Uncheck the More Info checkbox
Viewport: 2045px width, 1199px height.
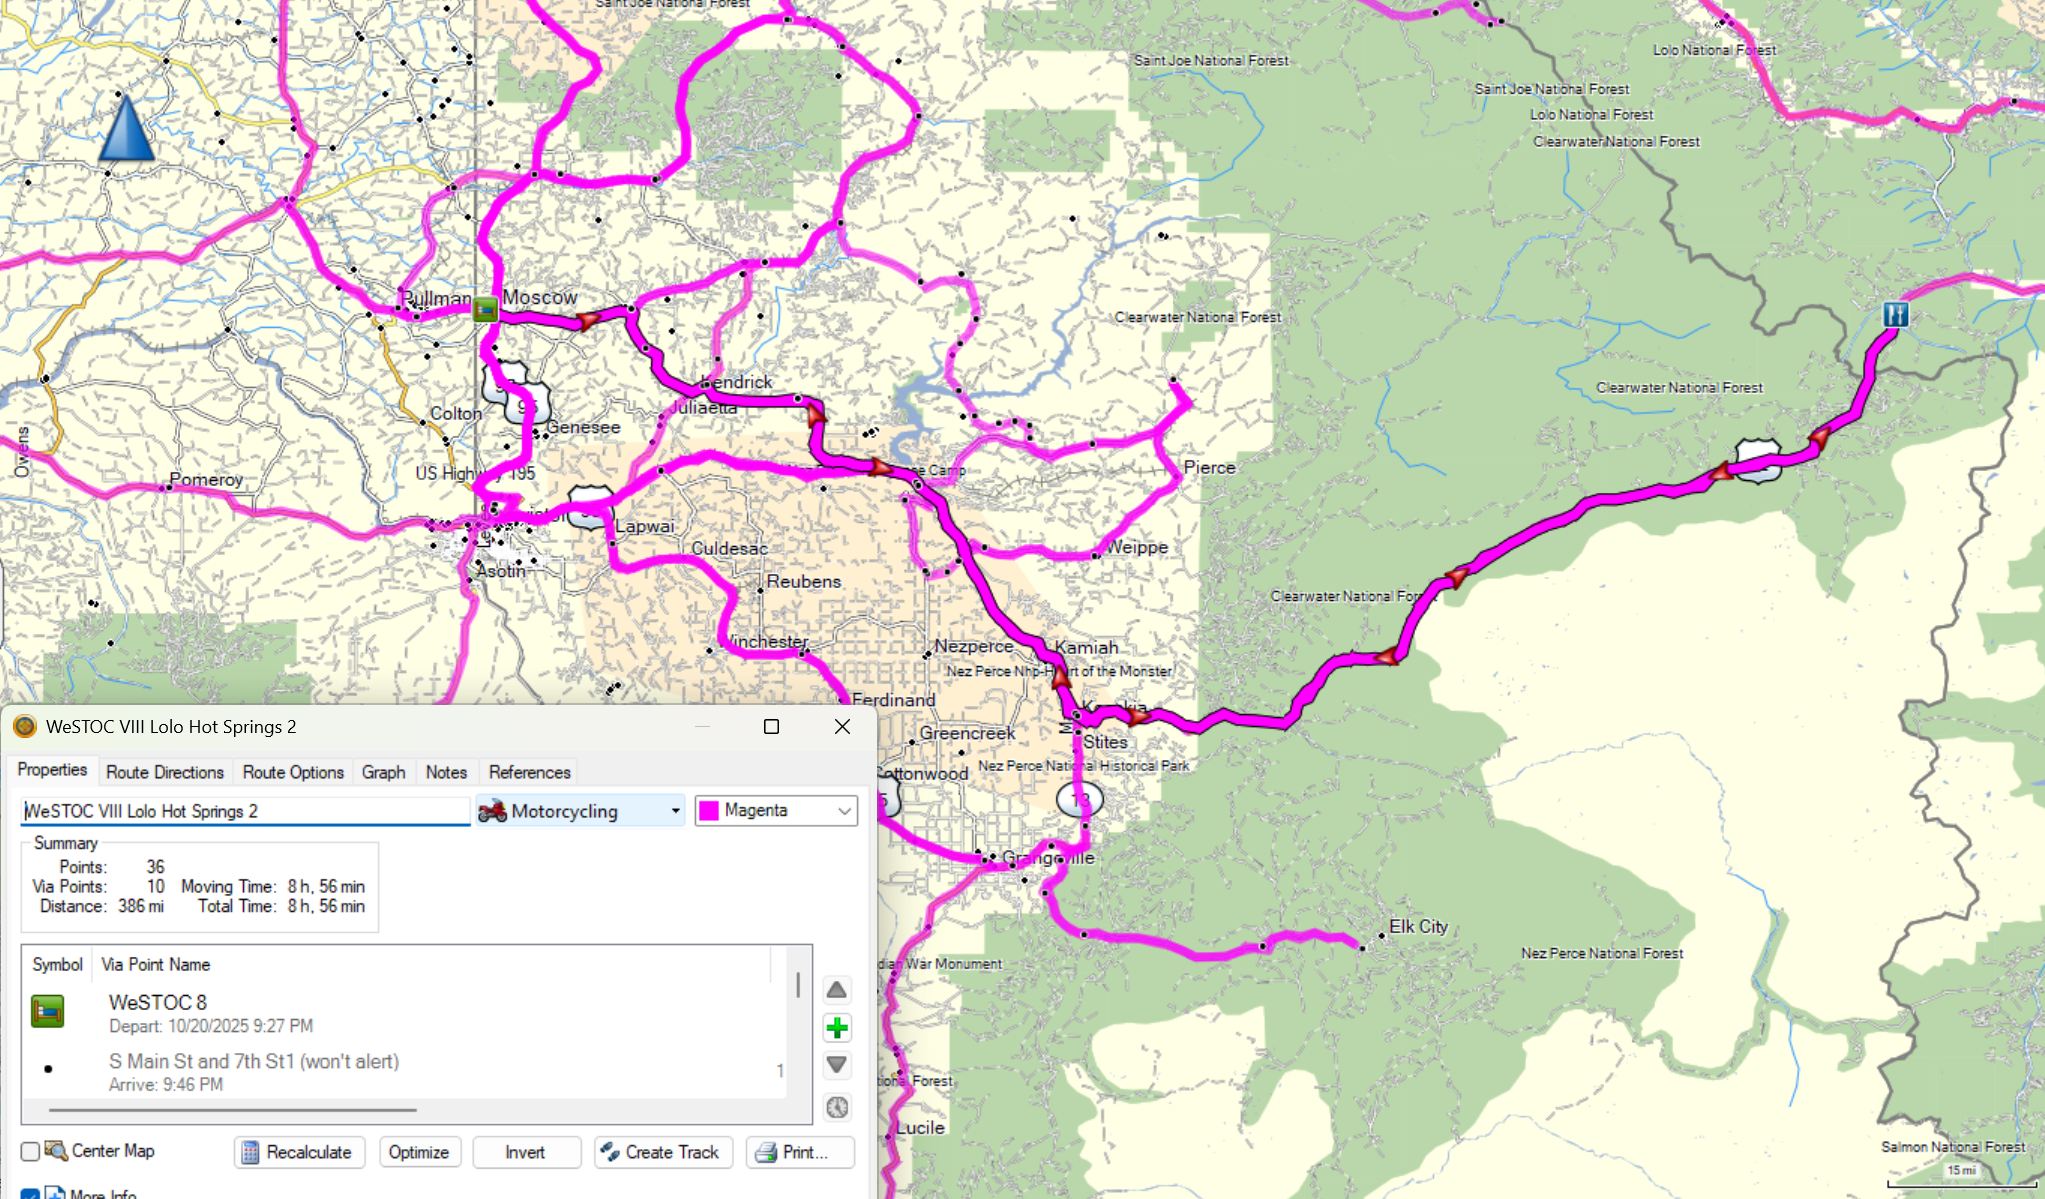(x=31, y=1194)
